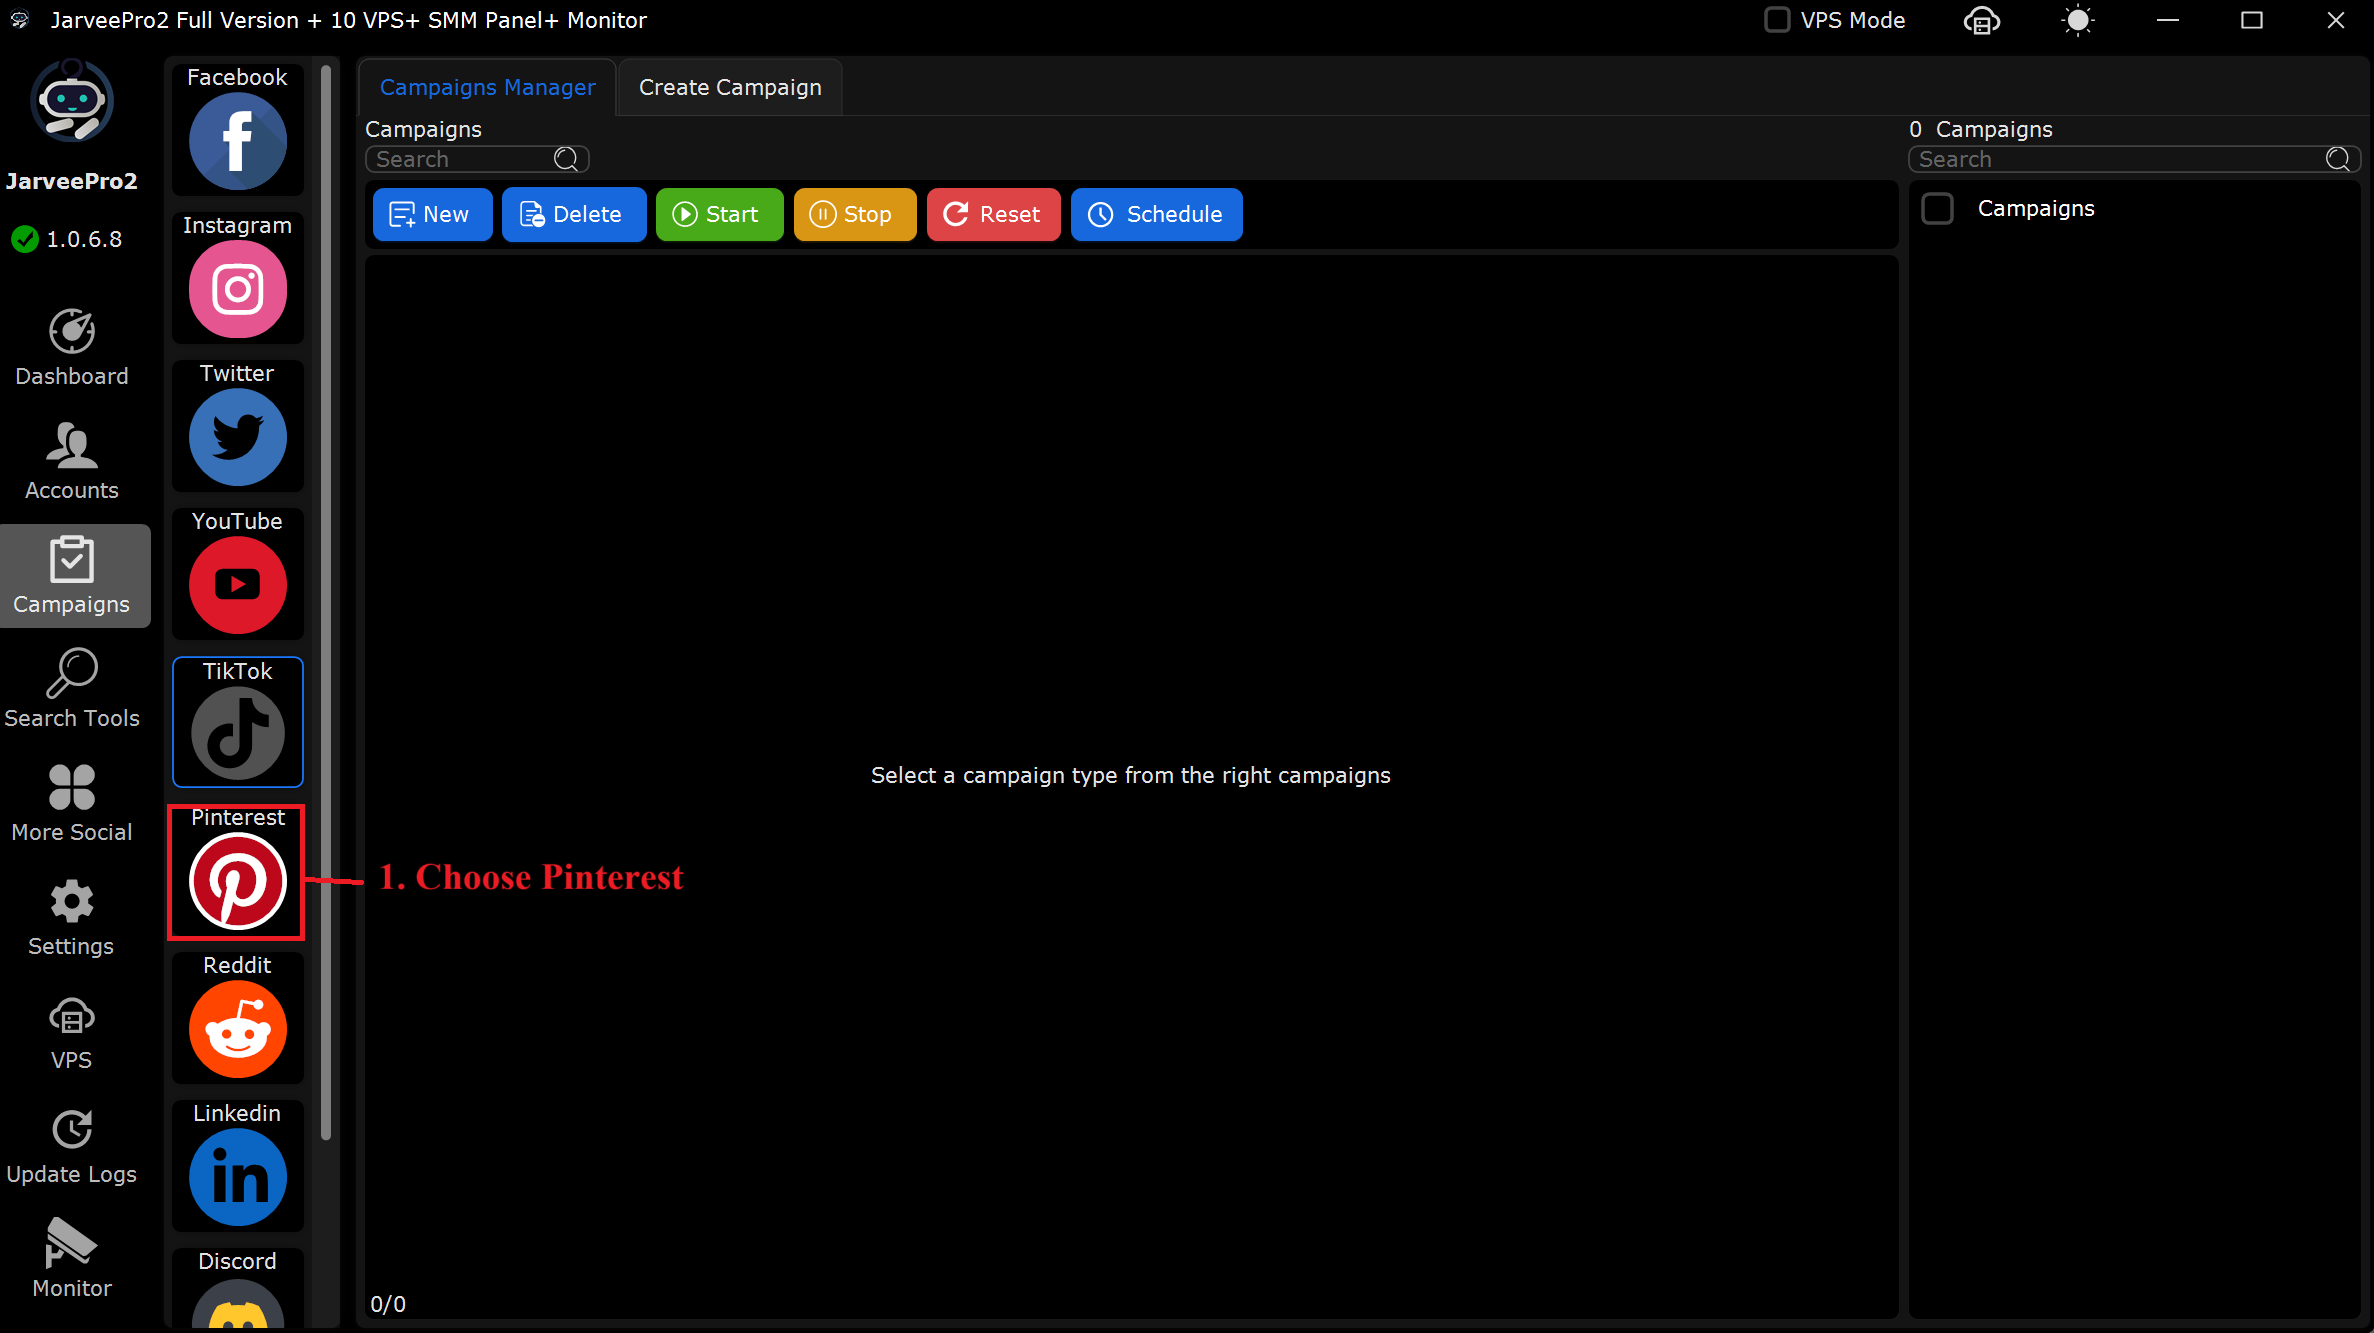Click the right panel search magnifier icon

pos(2338,159)
